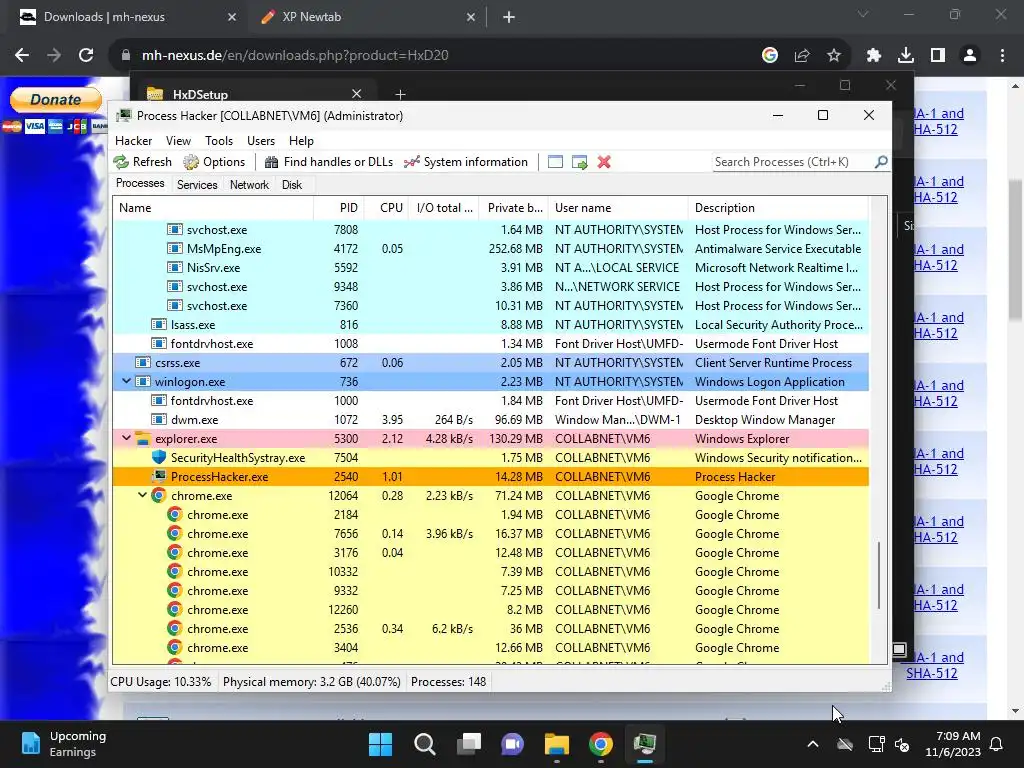
Task: Open the View menu
Action: 178,141
